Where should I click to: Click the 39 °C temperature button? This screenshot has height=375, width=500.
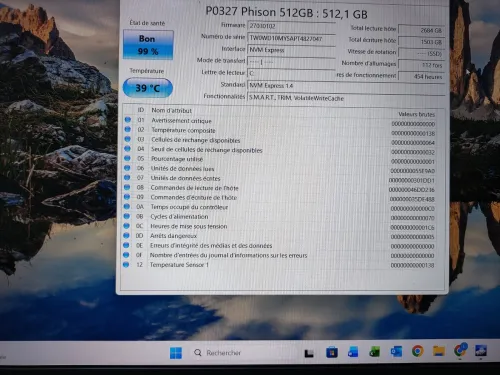tap(148, 88)
